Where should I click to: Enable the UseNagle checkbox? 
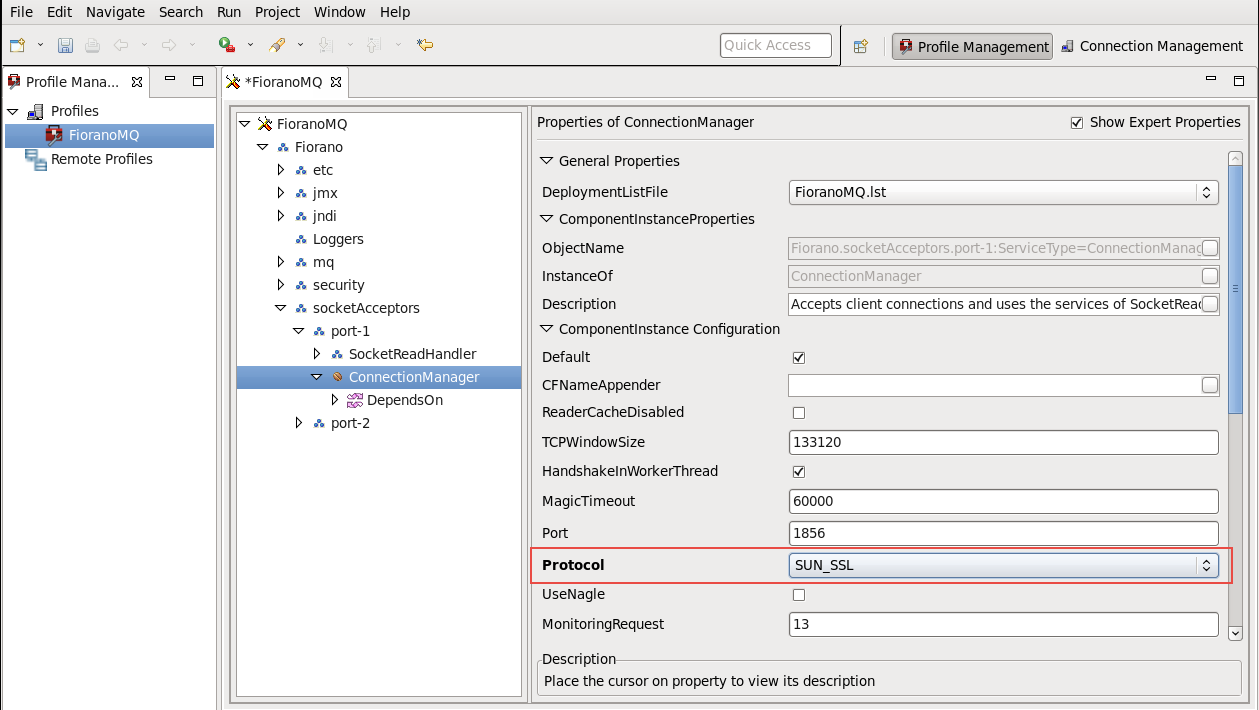pyautogui.click(x=799, y=595)
